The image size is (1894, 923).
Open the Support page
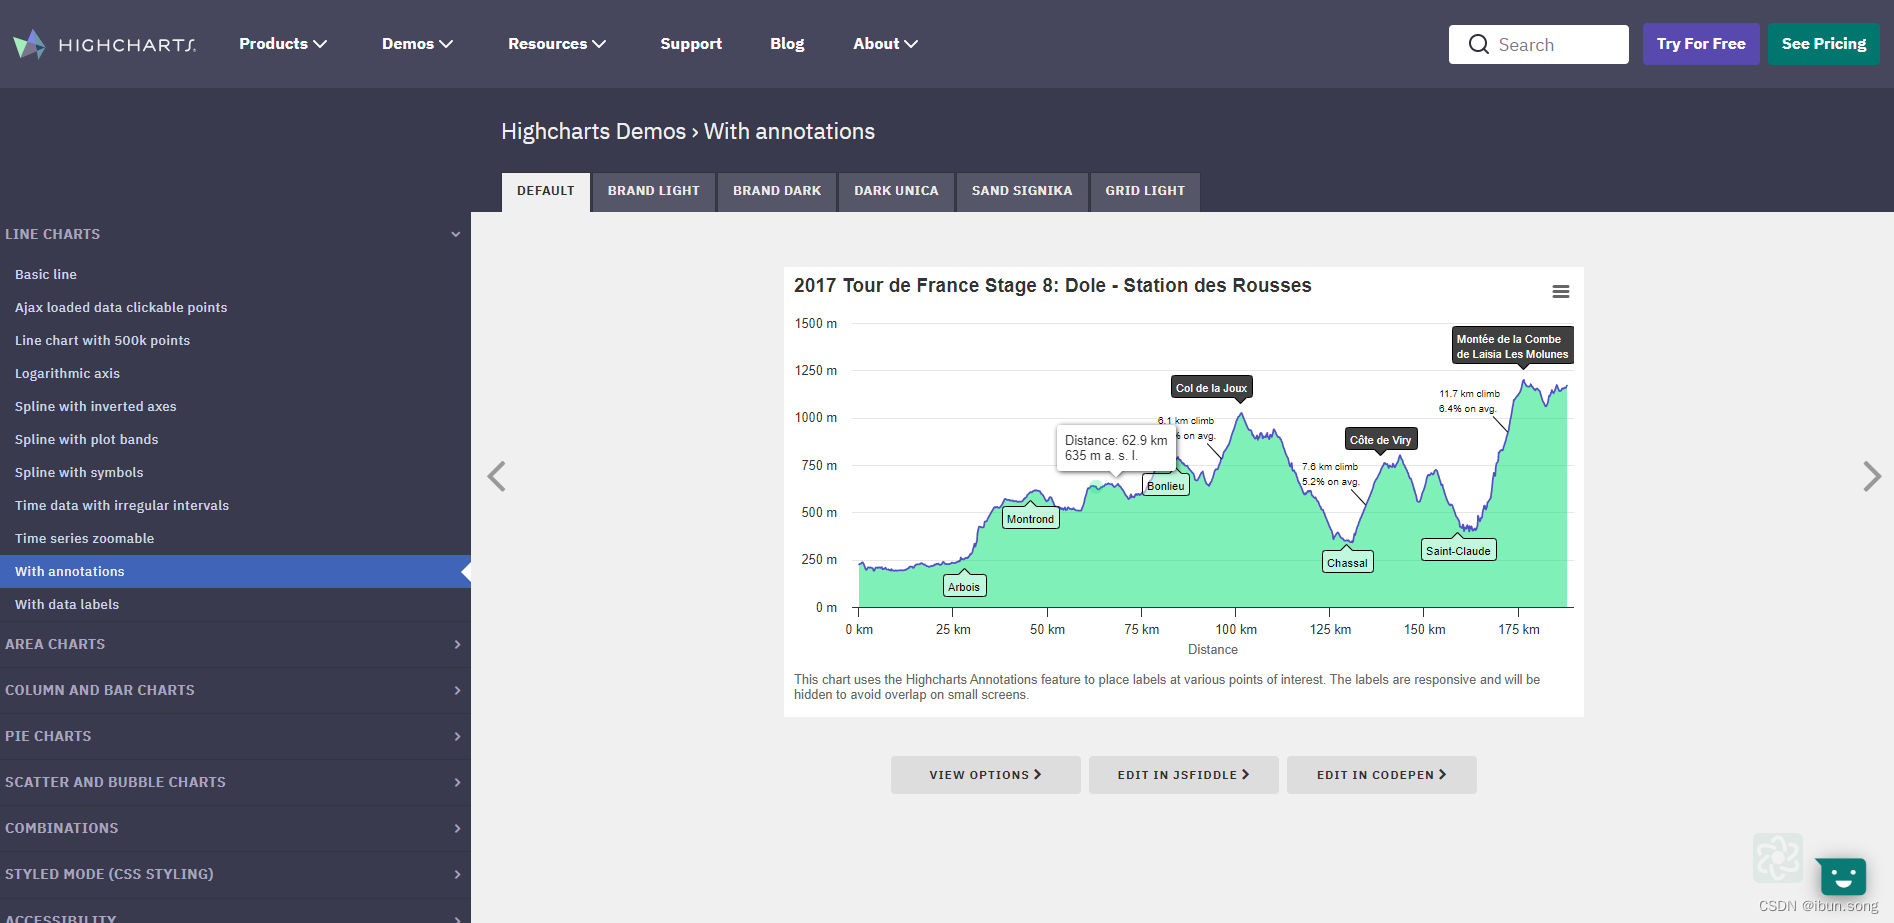[x=691, y=44]
